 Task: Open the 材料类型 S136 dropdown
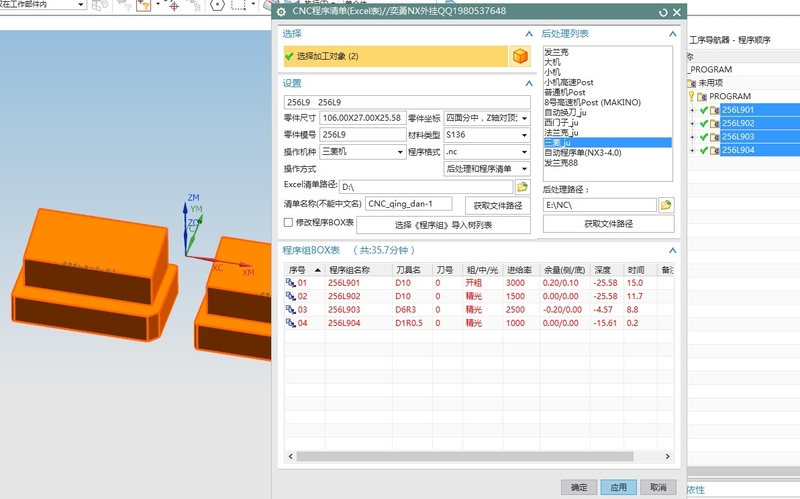(524, 135)
